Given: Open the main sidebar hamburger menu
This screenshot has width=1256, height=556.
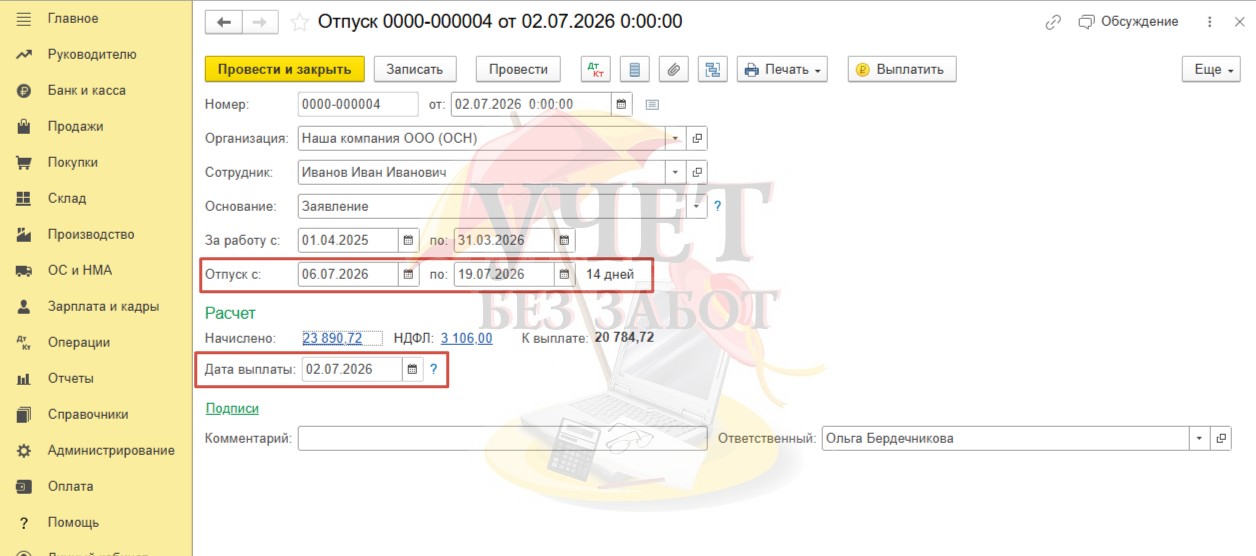Looking at the screenshot, I should click(24, 19).
